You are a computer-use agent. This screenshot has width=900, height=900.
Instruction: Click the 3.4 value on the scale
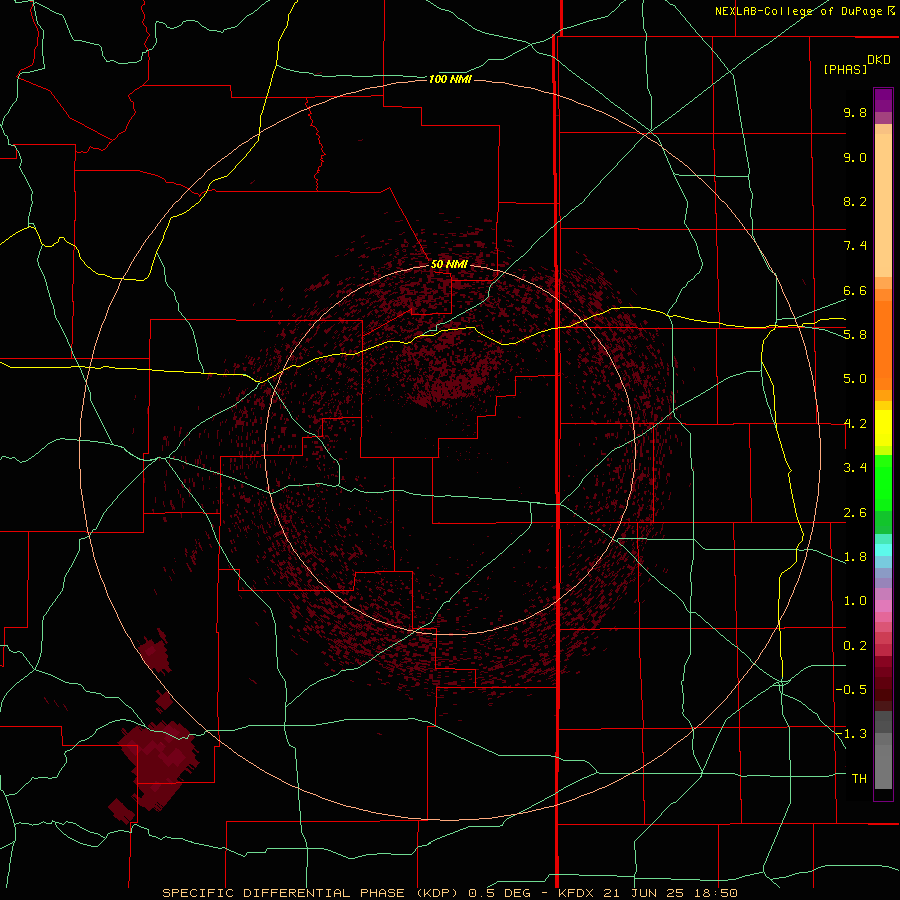pos(855,468)
